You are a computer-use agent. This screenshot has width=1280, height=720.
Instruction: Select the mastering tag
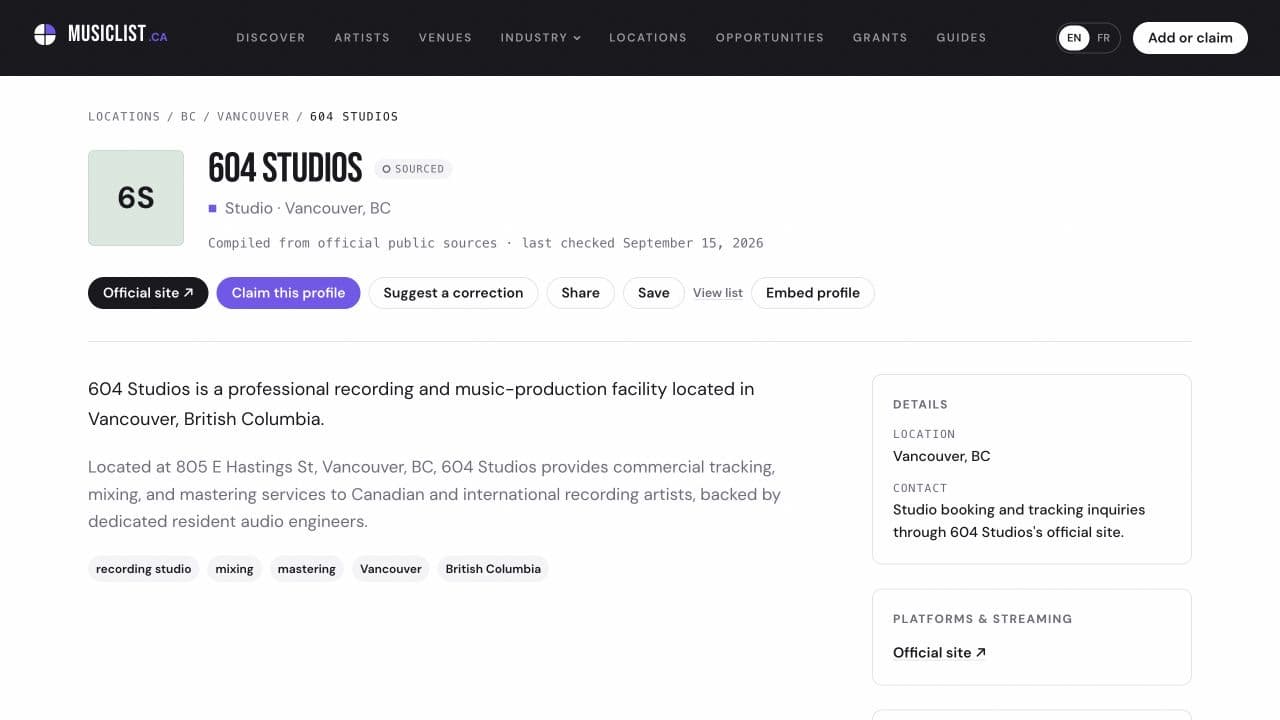point(307,569)
